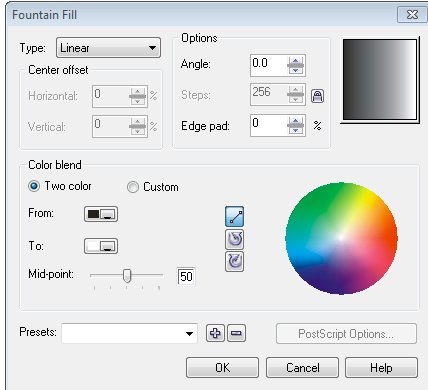Click the Steps value field showing 256
Screen dimensions: 428x390
(269, 95)
